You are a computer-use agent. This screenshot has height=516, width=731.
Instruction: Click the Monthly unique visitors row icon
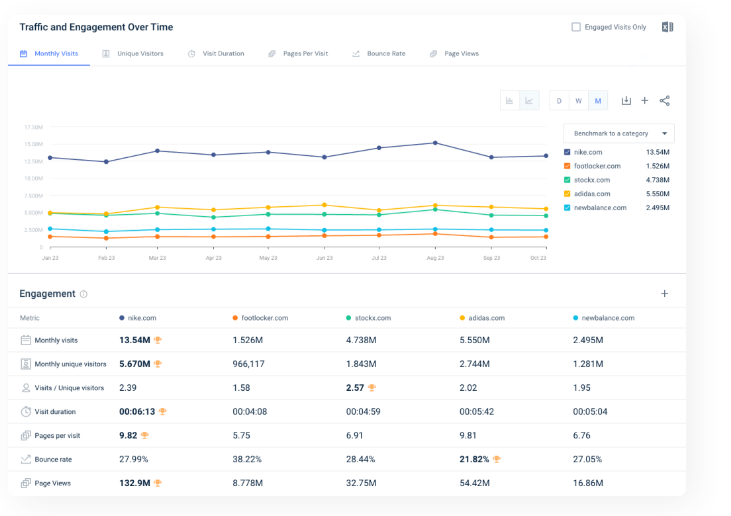click(26, 364)
